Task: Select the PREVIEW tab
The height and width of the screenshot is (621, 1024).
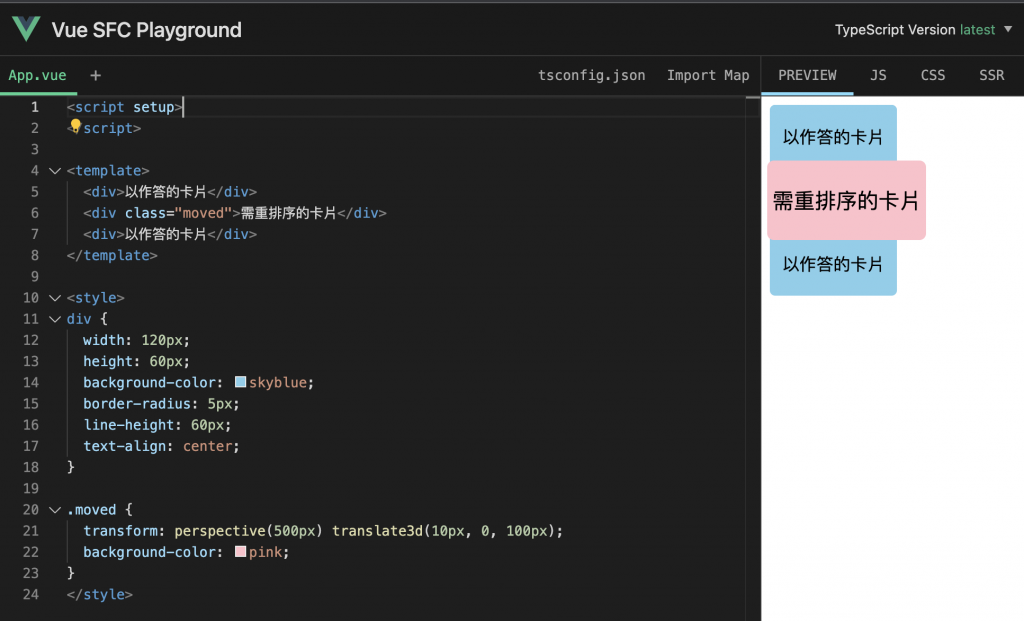Action: click(x=807, y=75)
